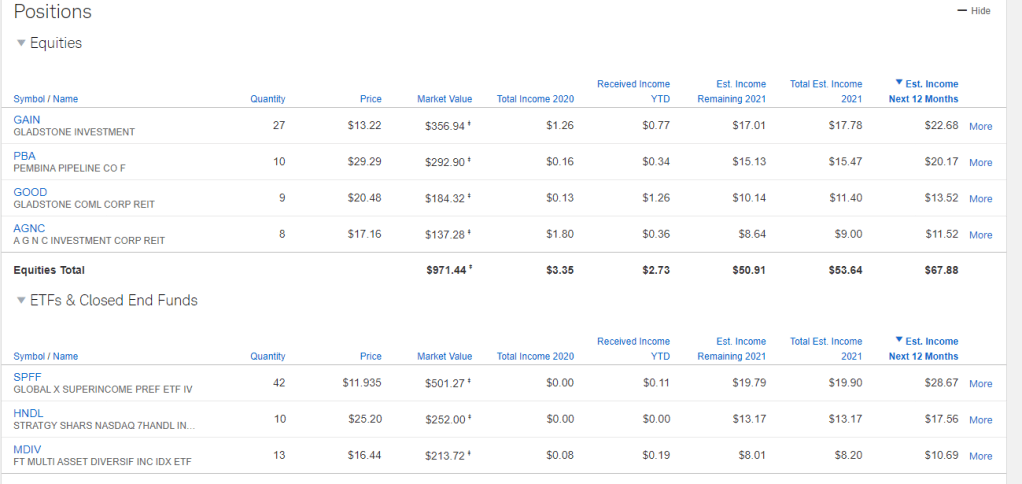Show More options for SPFF

(980, 384)
